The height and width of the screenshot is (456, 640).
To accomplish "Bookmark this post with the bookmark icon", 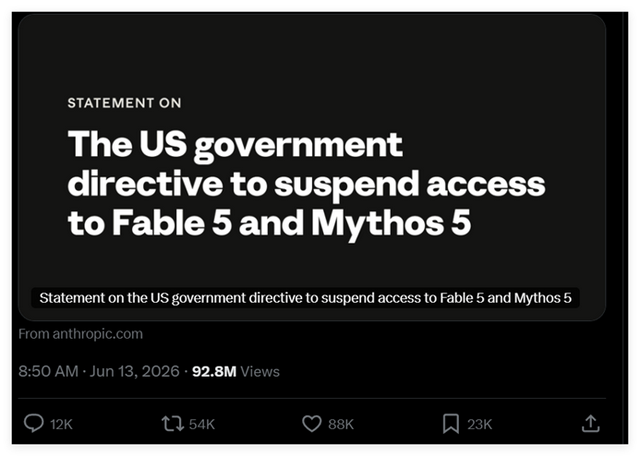I will [451, 424].
